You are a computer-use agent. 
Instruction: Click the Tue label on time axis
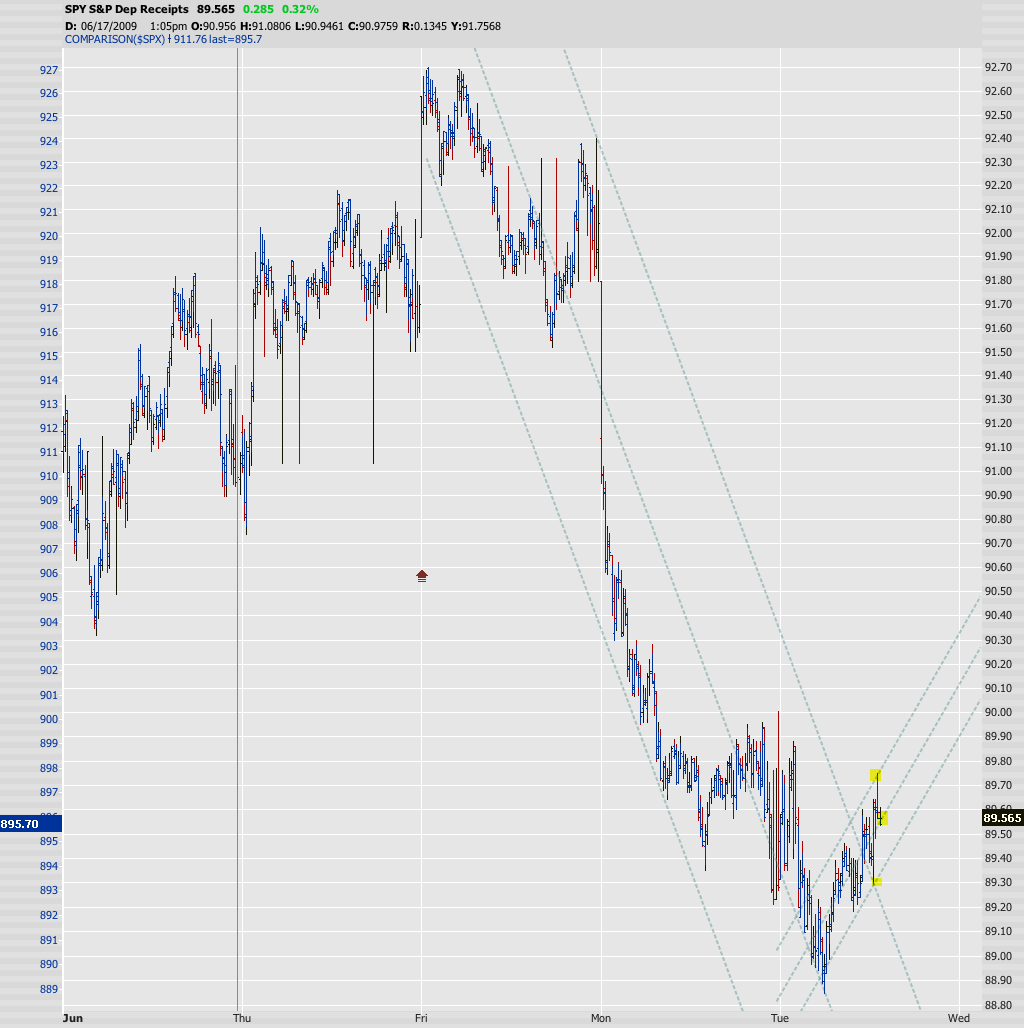coord(779,1018)
